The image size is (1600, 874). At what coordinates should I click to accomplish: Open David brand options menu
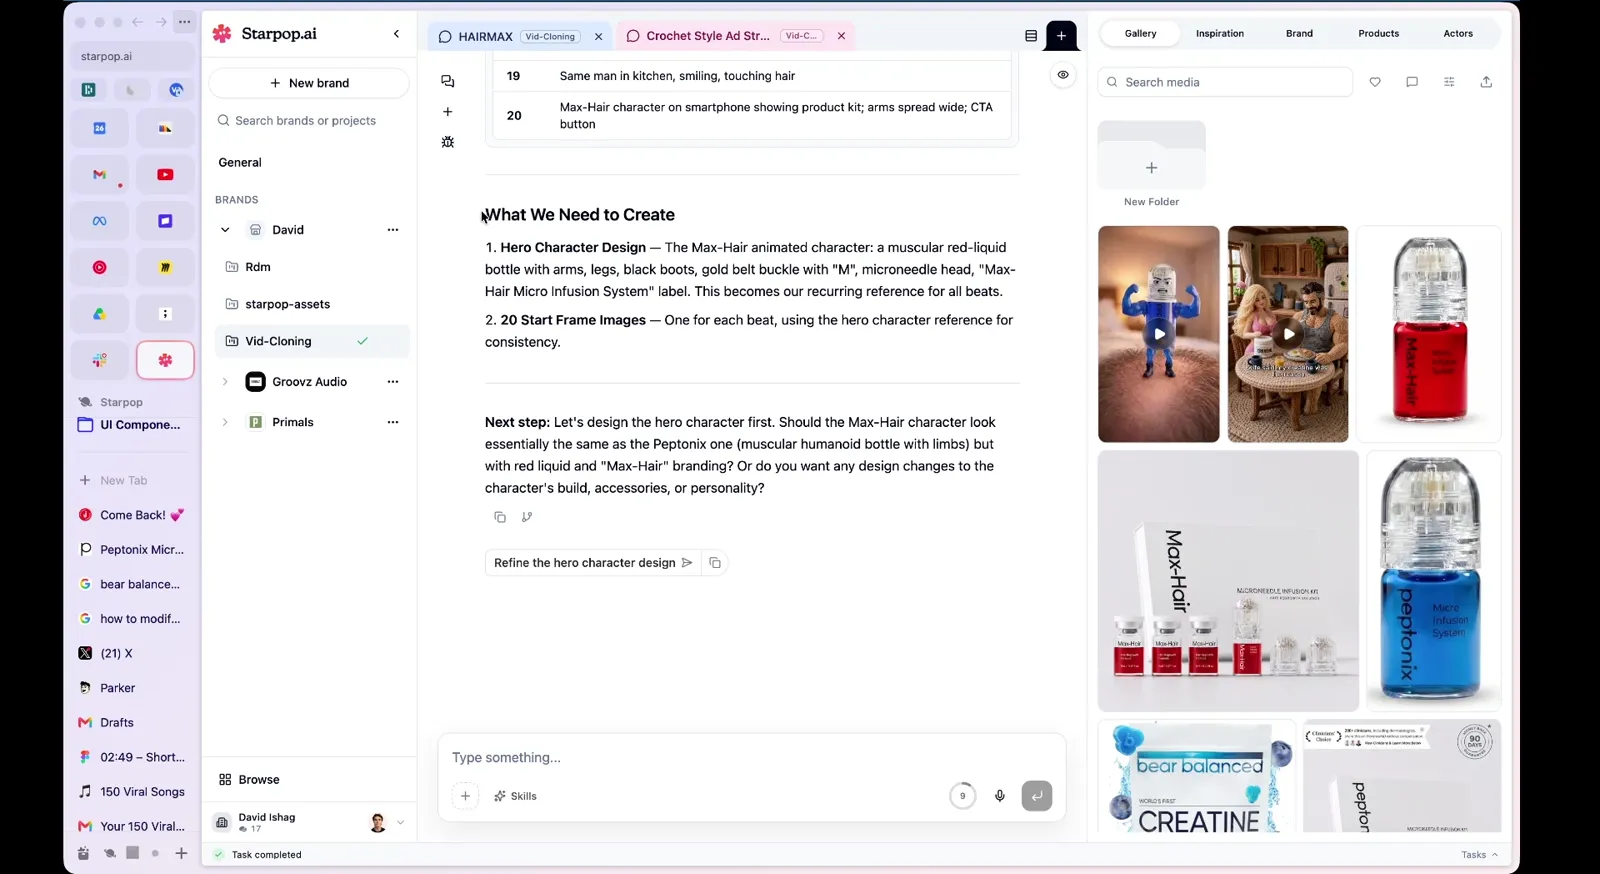click(393, 230)
